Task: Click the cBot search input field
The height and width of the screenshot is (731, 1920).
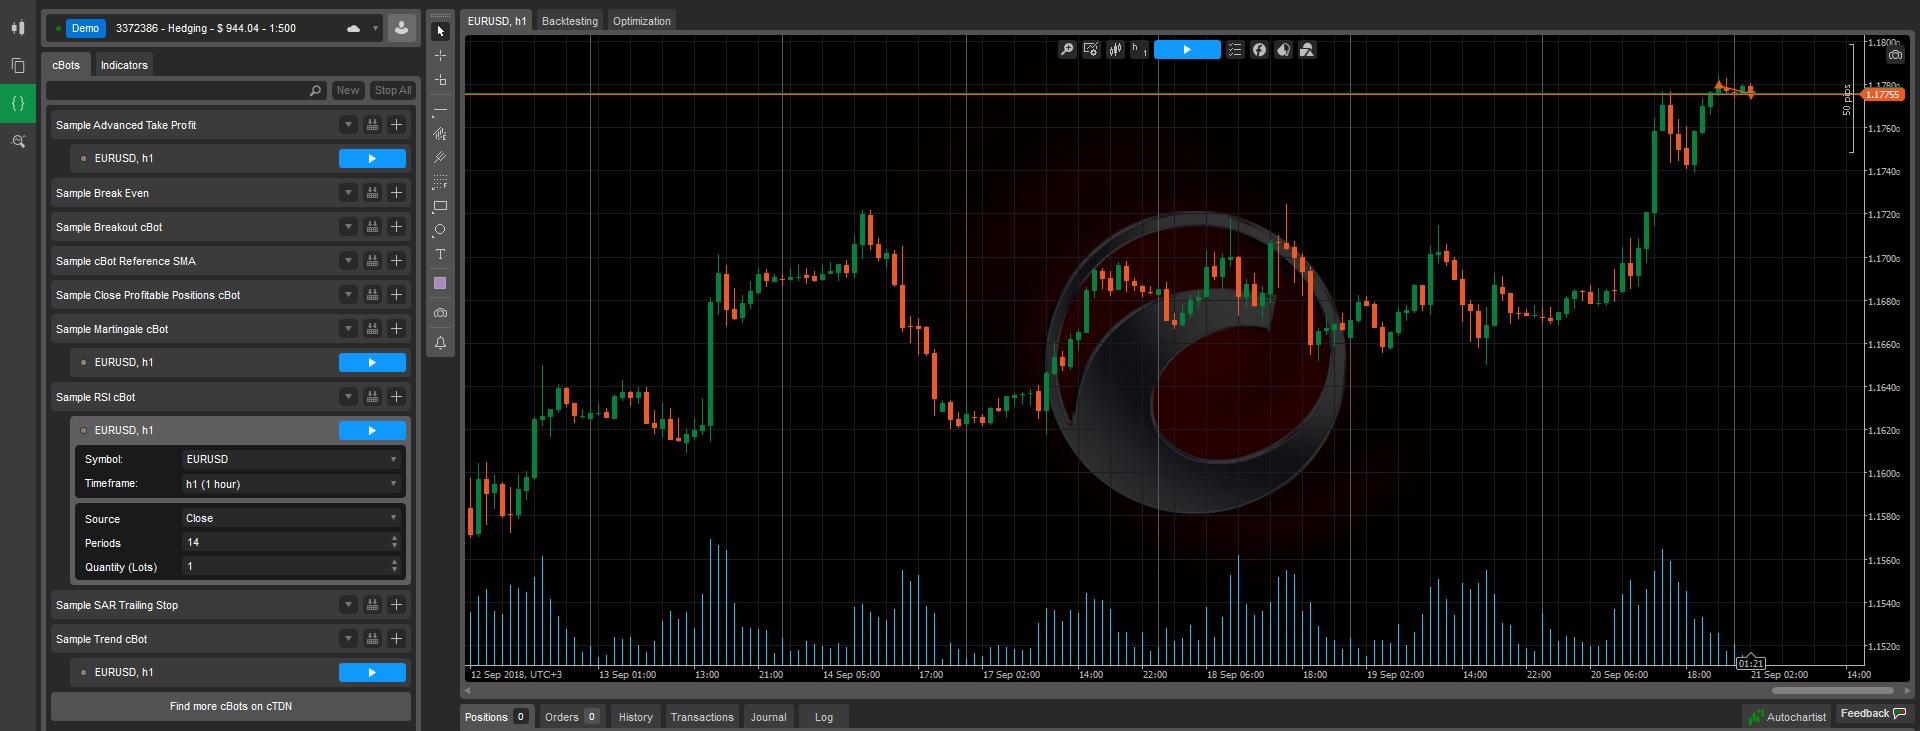Action: point(187,90)
